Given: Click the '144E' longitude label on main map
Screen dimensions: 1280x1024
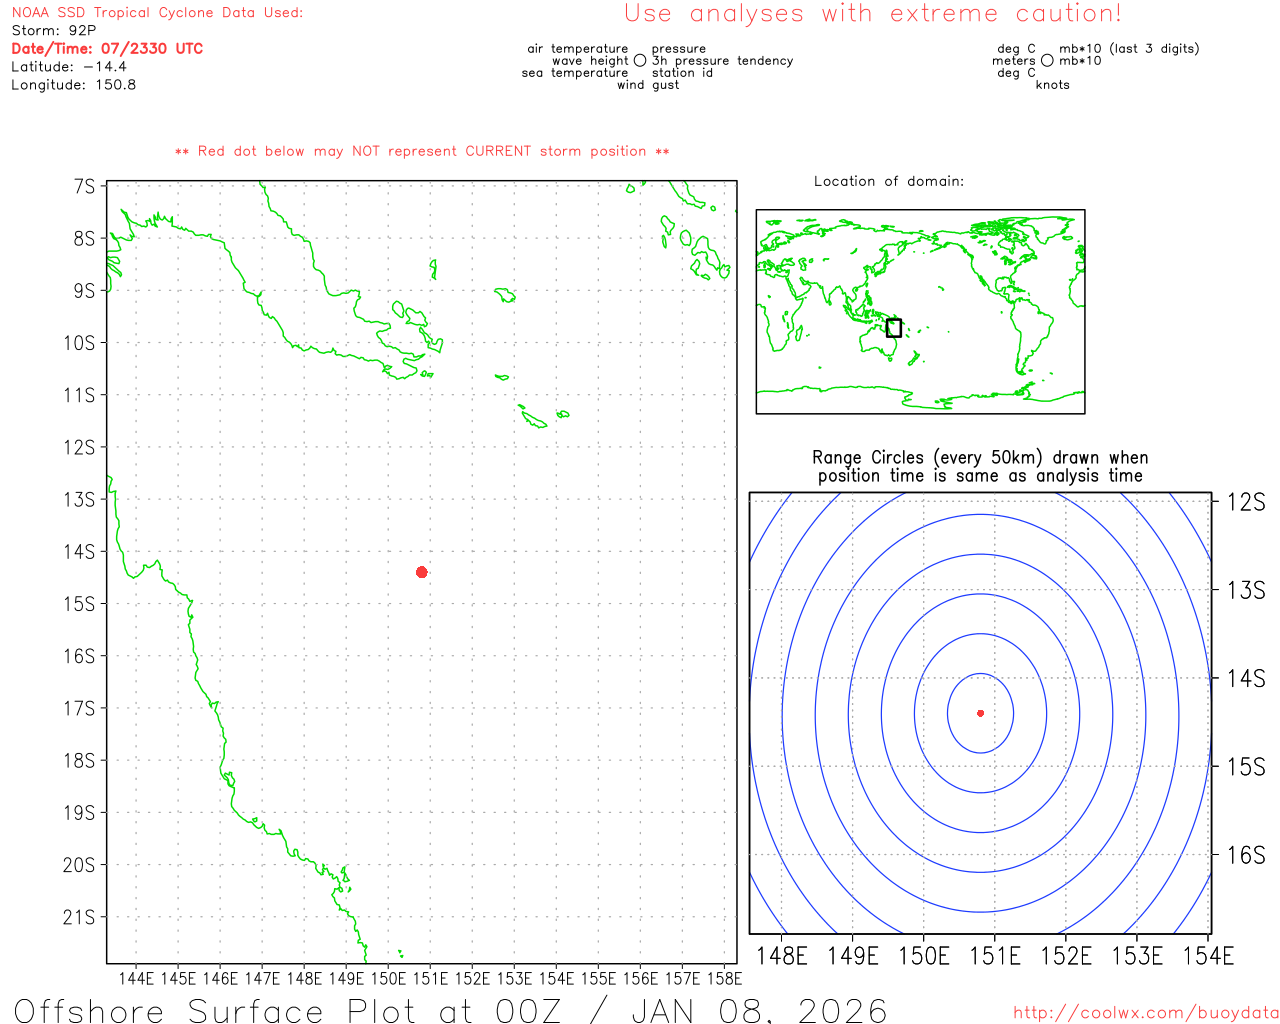Looking at the screenshot, I should (x=137, y=978).
